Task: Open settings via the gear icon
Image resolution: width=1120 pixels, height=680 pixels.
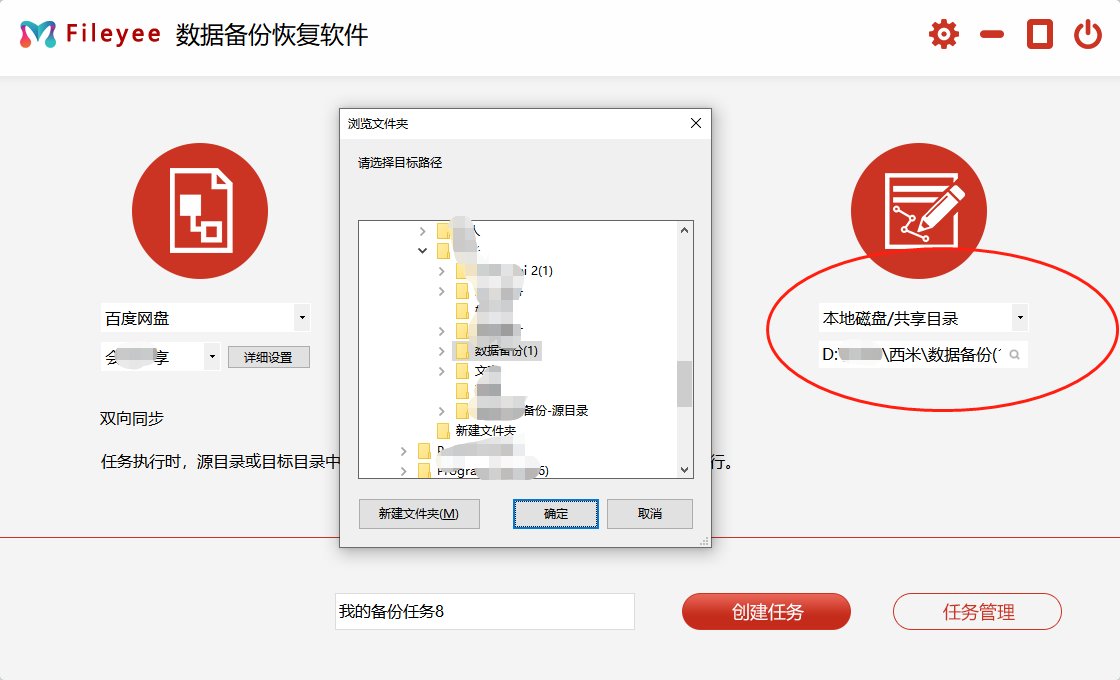Action: (x=943, y=35)
